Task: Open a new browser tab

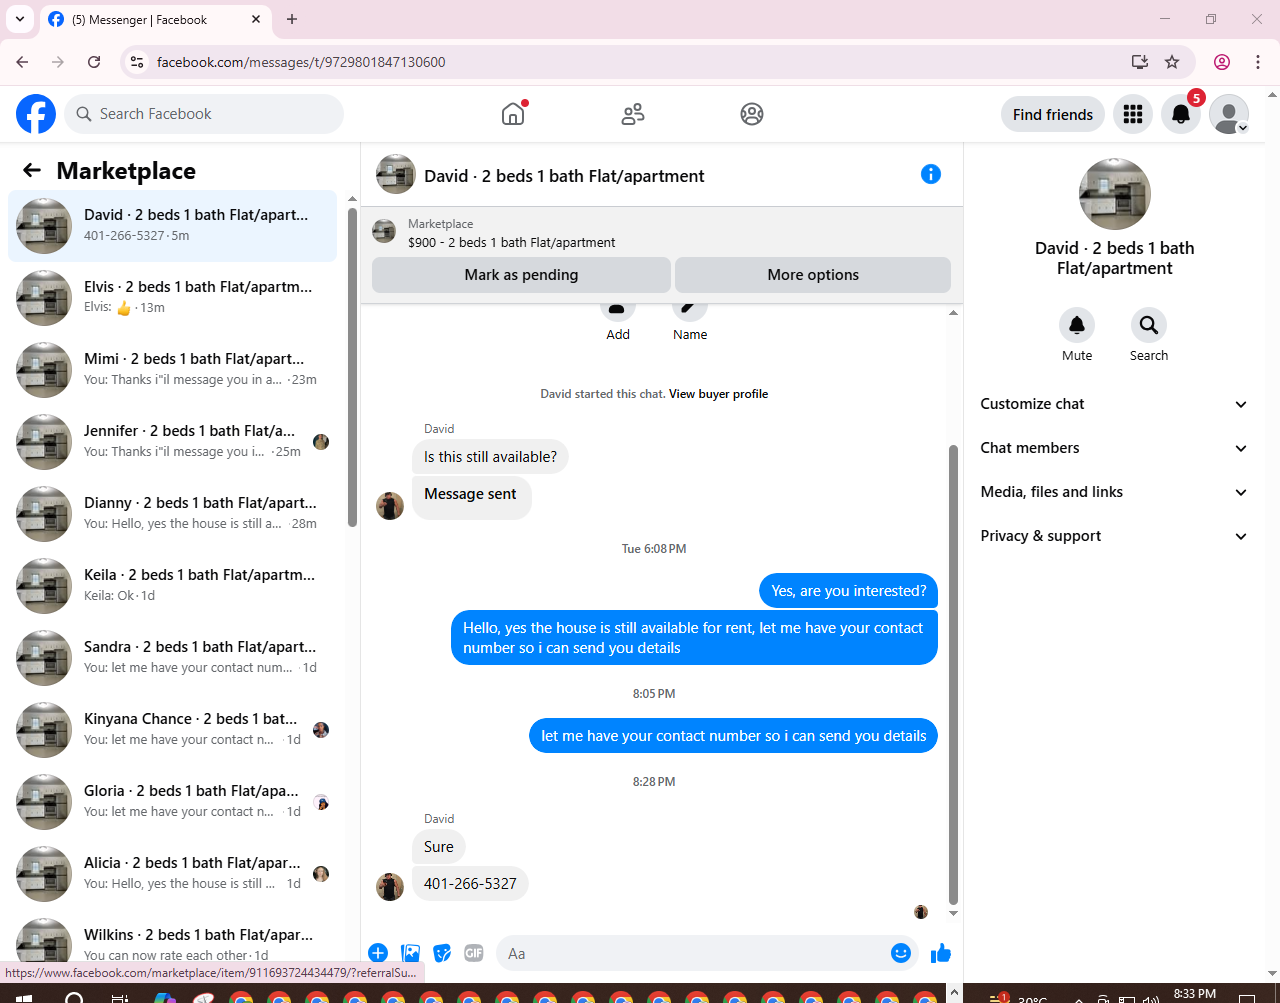Action: (292, 19)
